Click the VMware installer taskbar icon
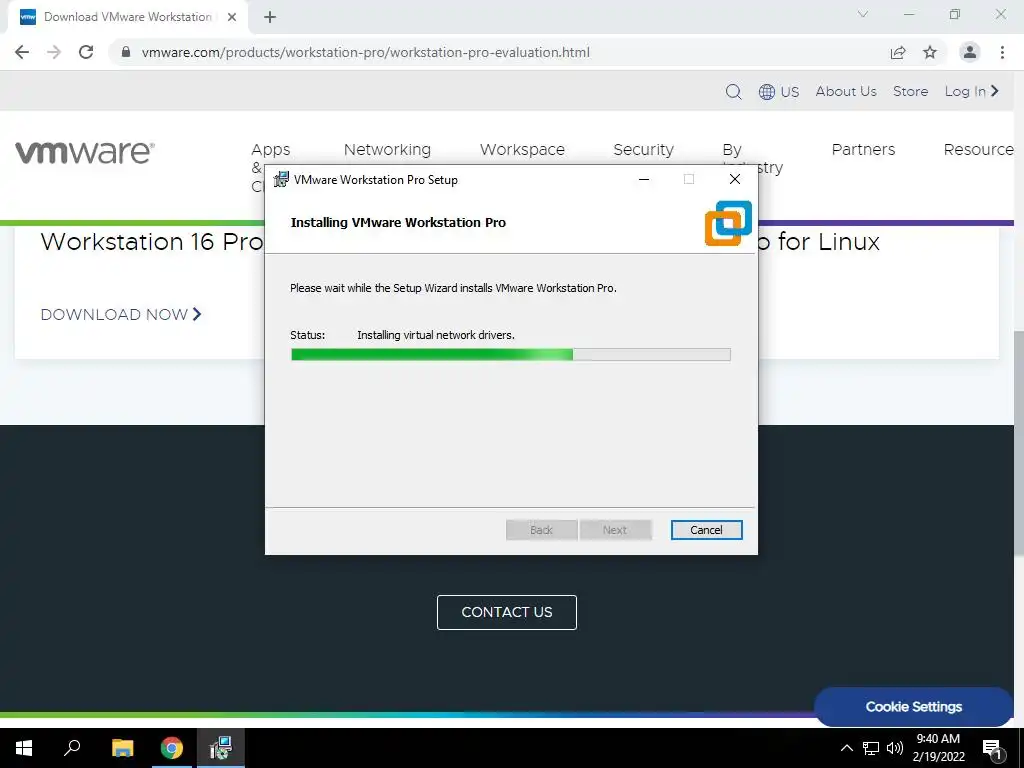Screen dimensions: 1024x768 point(221,748)
